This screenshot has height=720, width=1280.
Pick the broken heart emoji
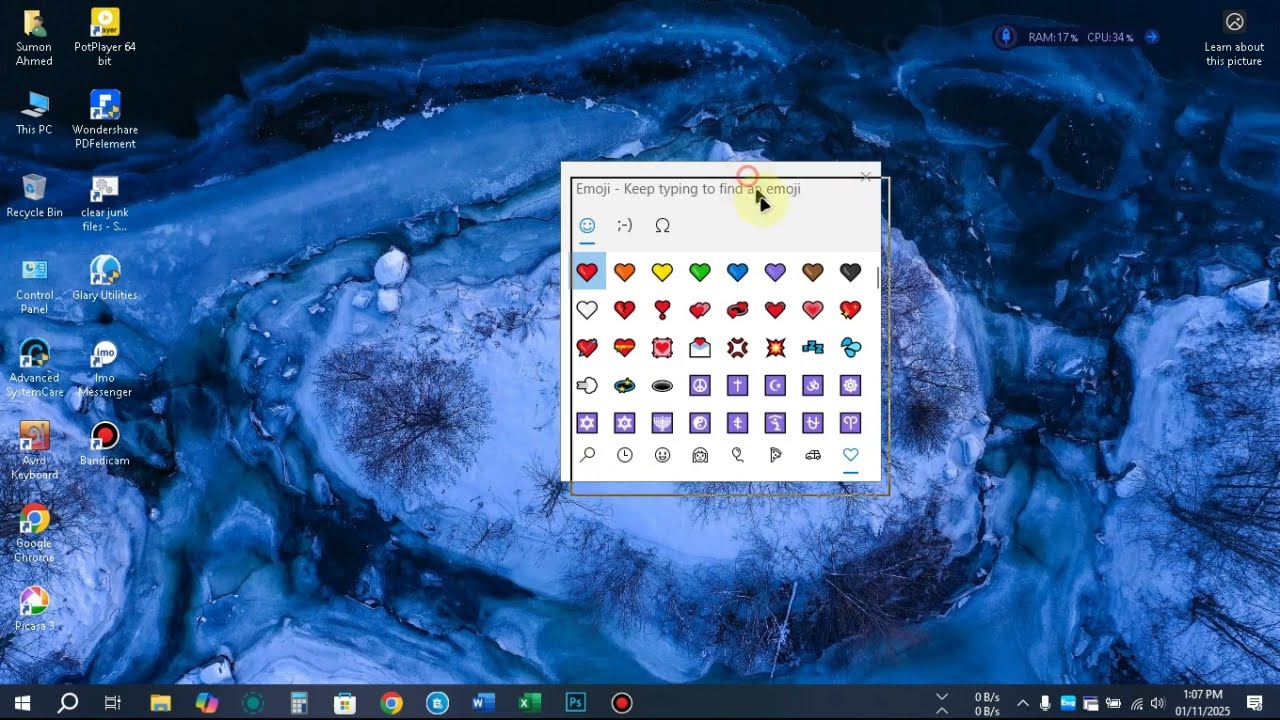tap(625, 310)
